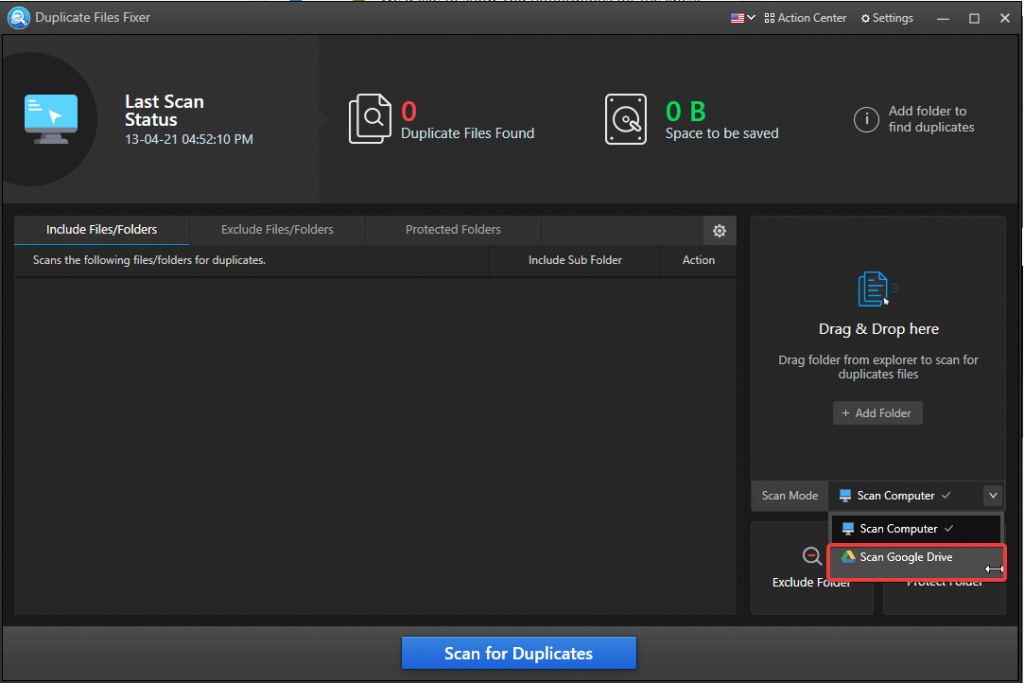Click the Include Sub Folder column header
This screenshot has width=1024, height=683.
(x=575, y=260)
